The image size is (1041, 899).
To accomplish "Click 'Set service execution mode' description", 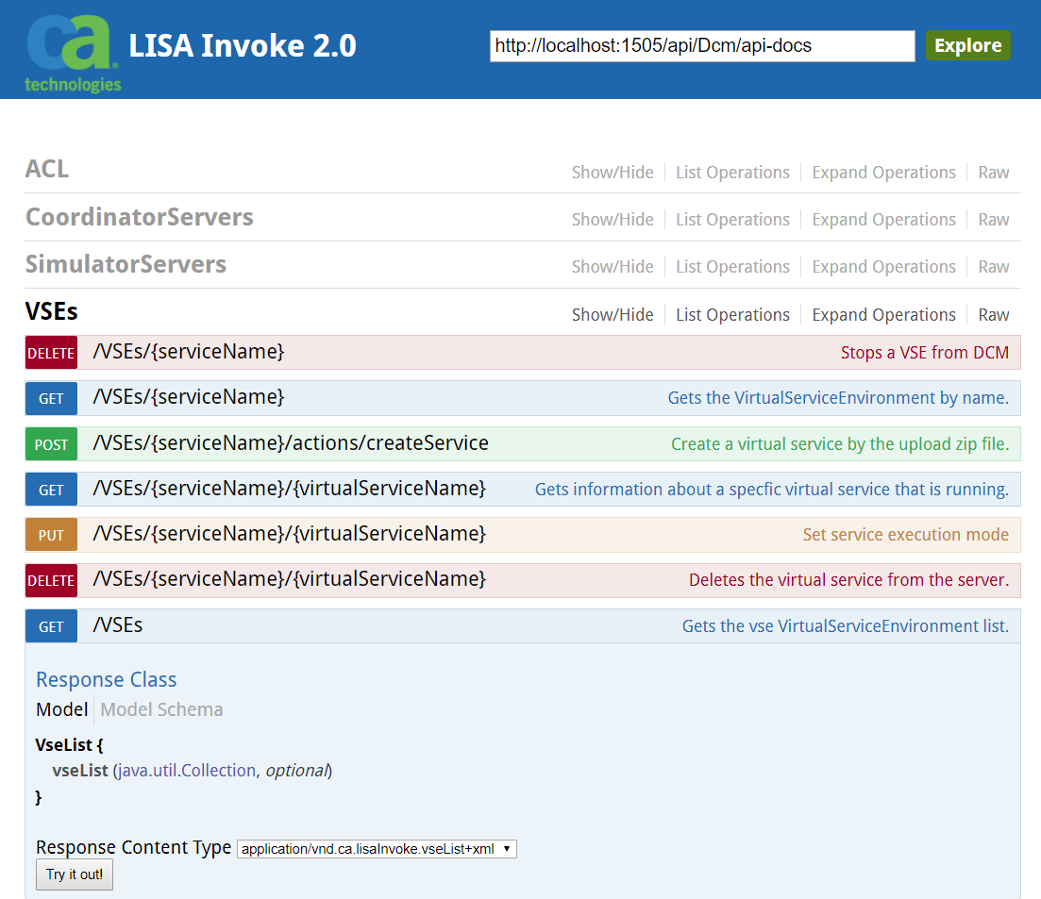I will pyautogui.click(x=906, y=534).
